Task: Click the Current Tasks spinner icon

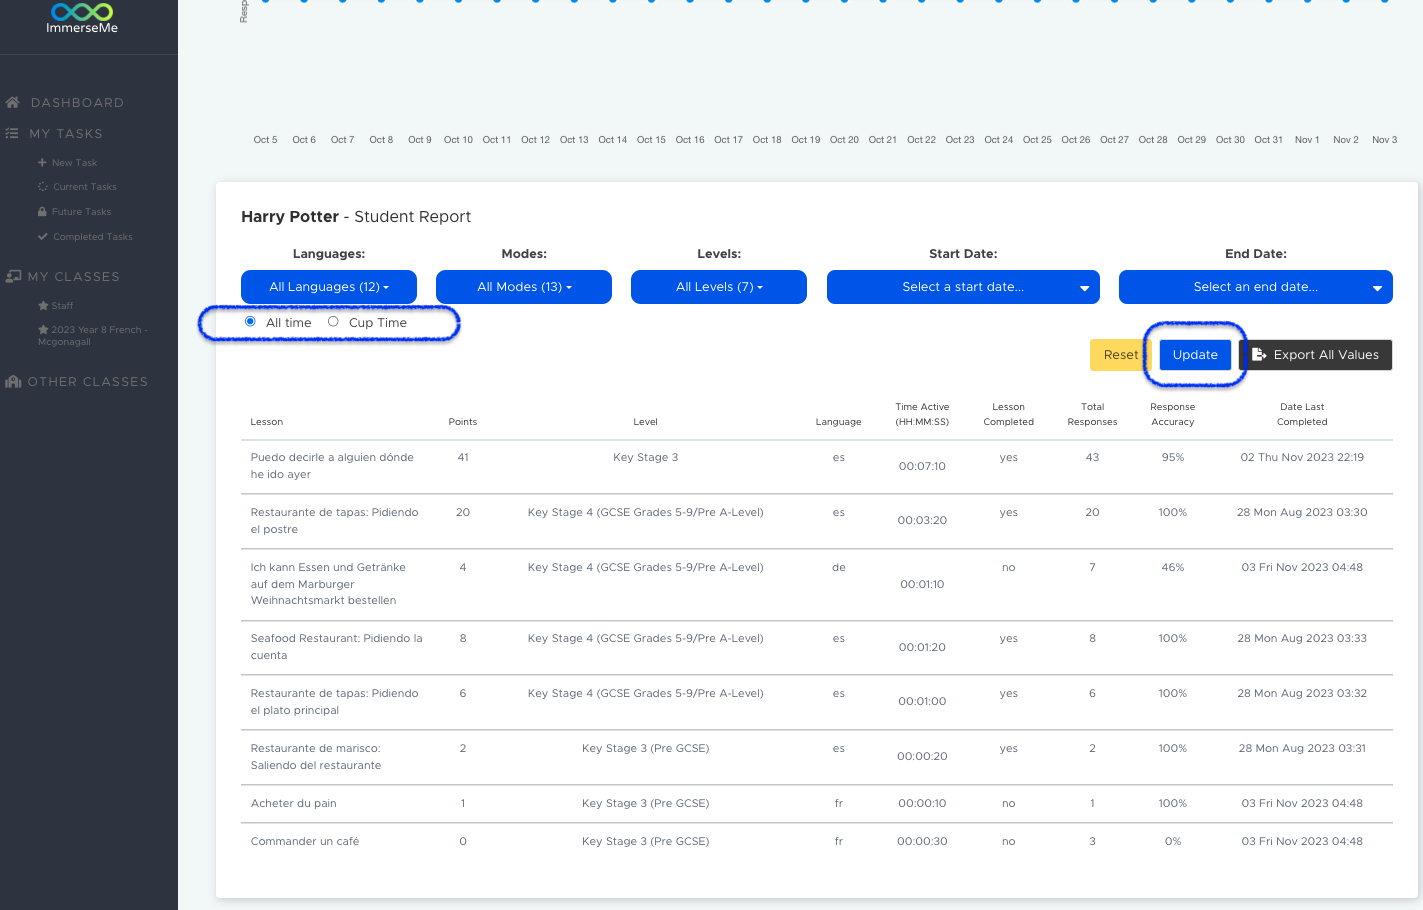Action: (42, 187)
